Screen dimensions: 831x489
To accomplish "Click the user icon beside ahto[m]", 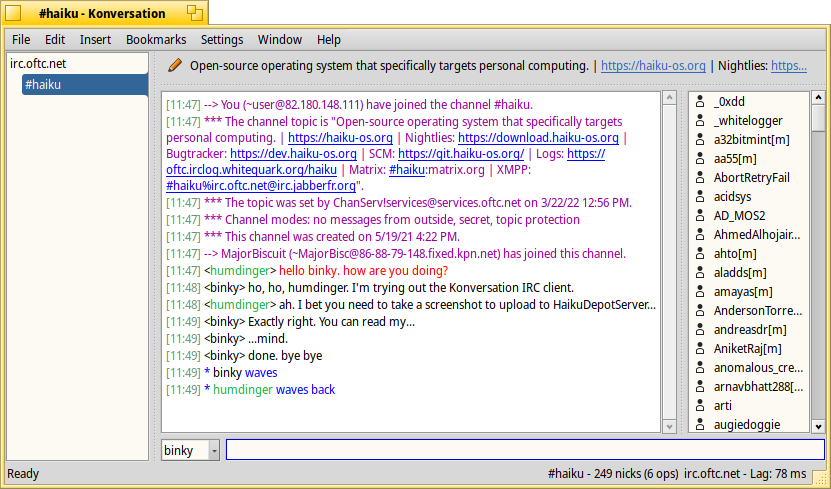I will [x=700, y=254].
